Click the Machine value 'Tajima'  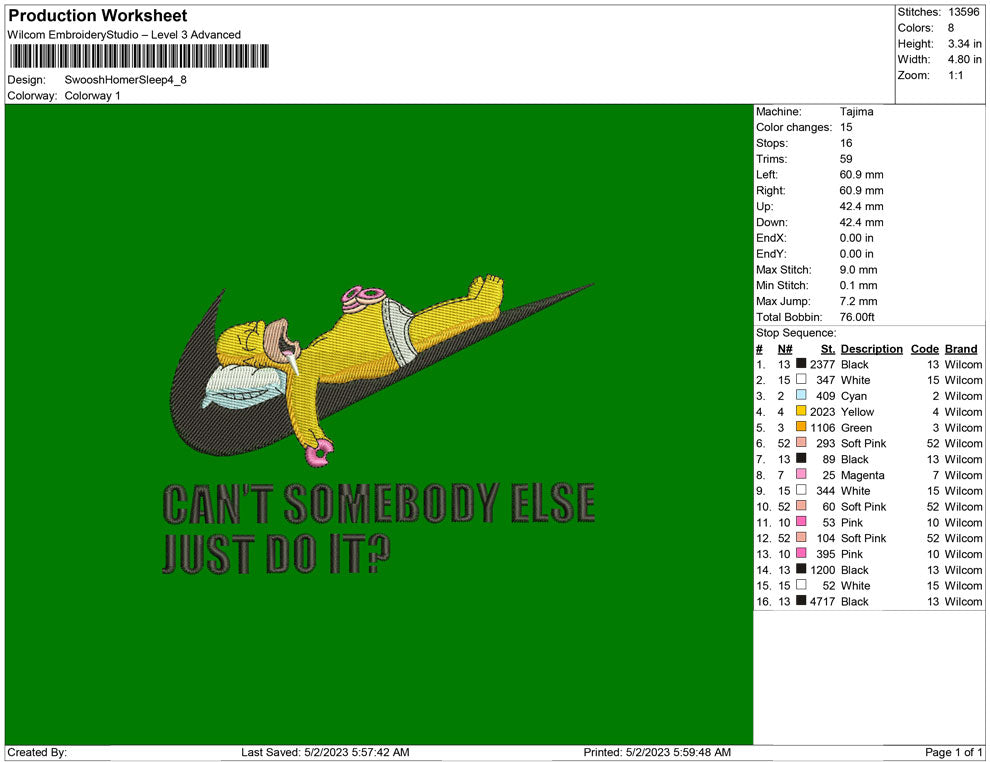pos(857,112)
